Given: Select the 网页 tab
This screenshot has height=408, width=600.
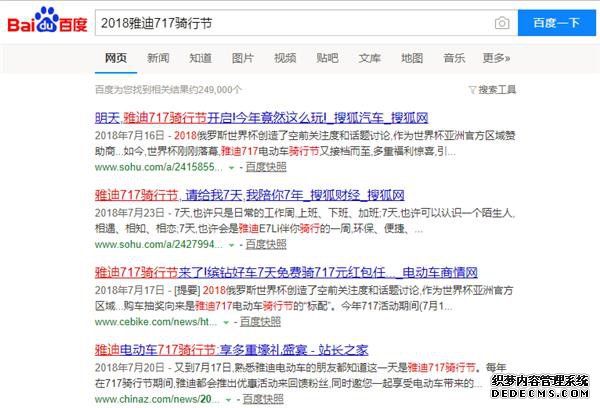Looking at the screenshot, I should click(x=116, y=58).
